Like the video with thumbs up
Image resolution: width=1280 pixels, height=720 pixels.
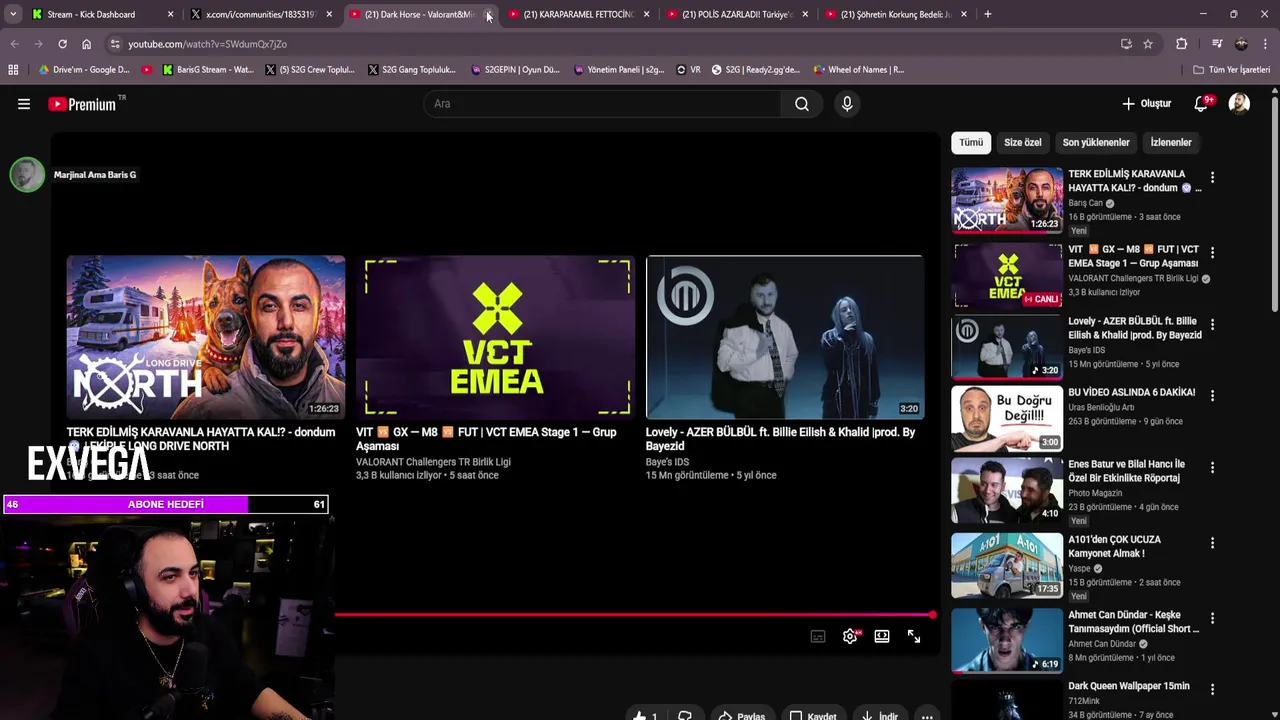[x=645, y=716]
